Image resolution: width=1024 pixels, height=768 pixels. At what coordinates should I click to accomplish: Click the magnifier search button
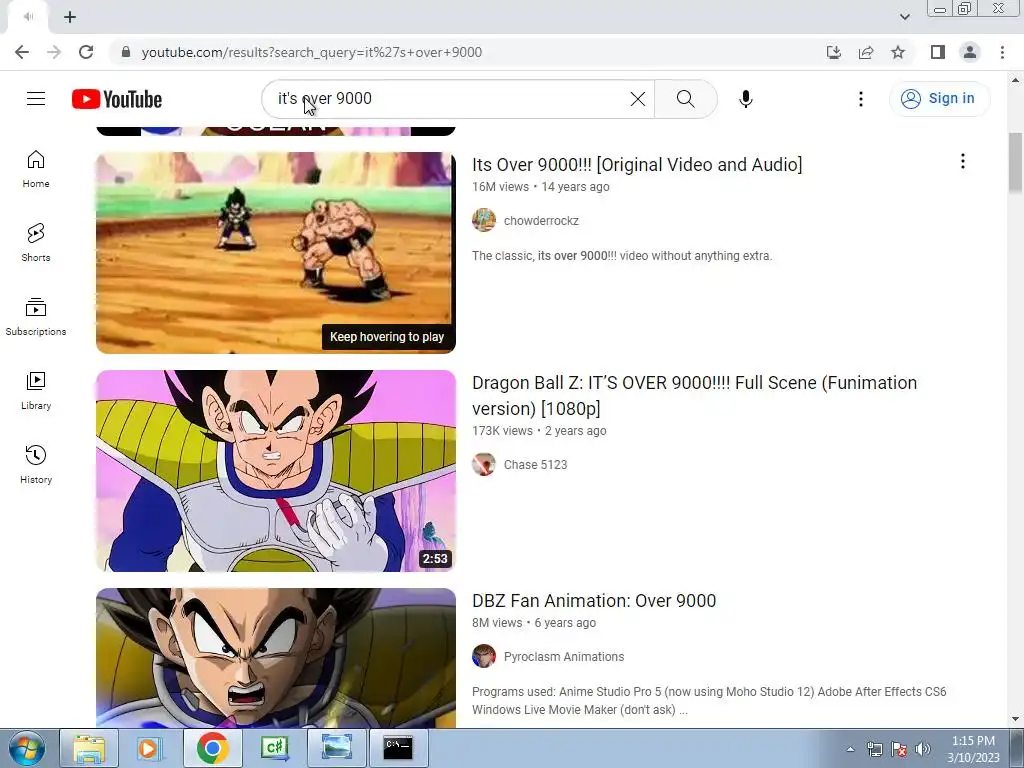click(x=685, y=99)
